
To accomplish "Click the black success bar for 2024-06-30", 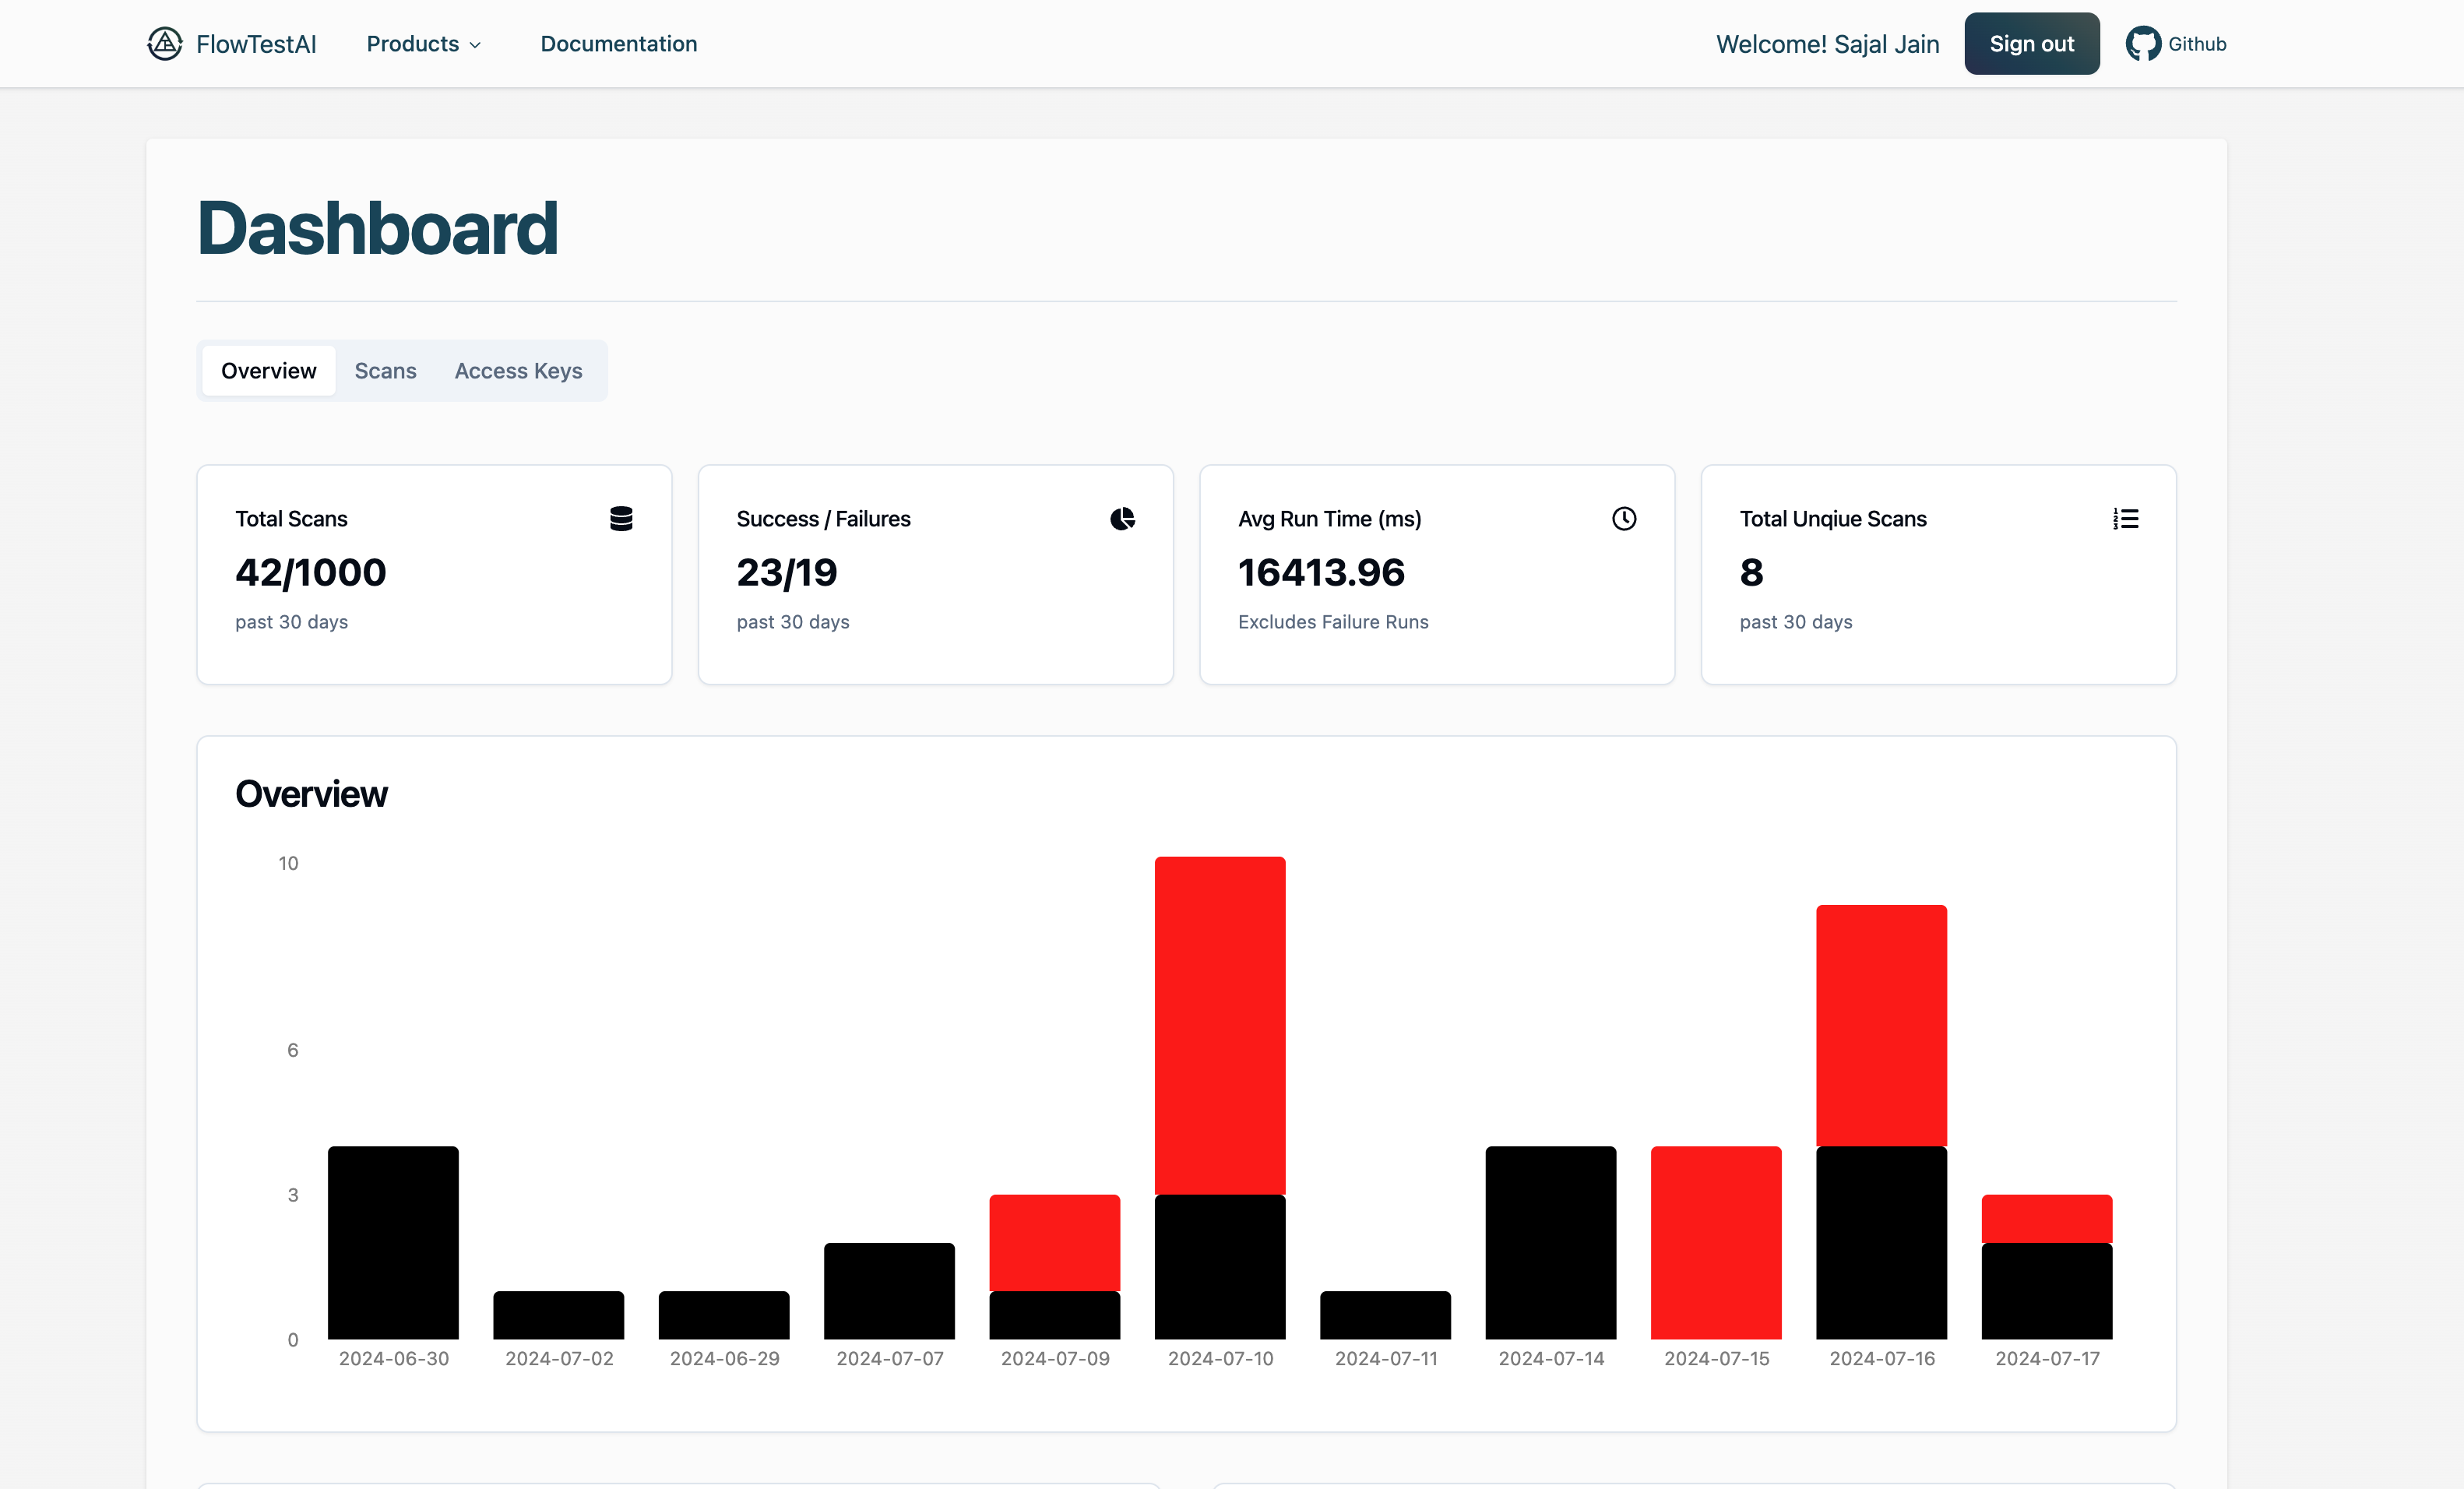I will (393, 1242).
